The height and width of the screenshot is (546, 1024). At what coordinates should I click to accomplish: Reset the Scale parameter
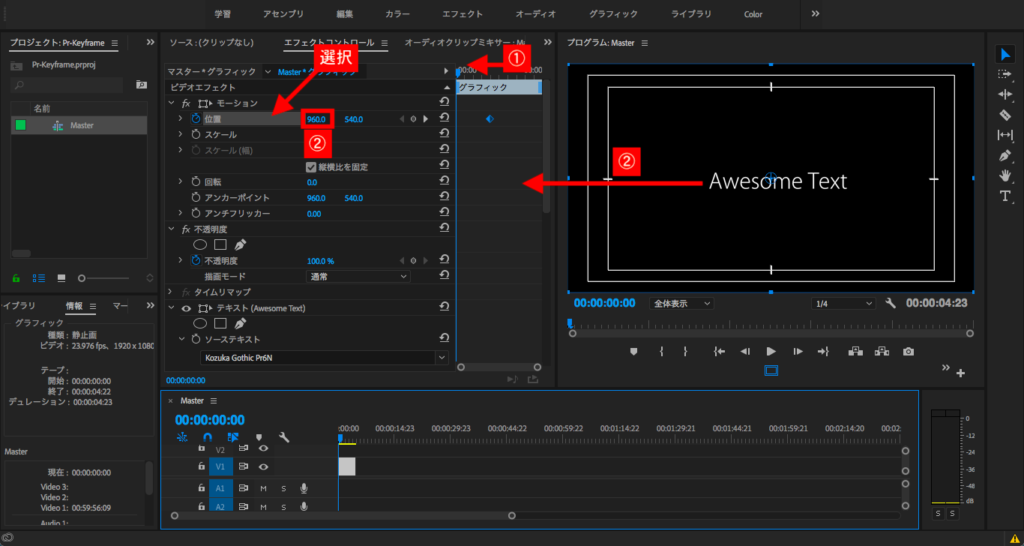pyautogui.click(x=443, y=134)
